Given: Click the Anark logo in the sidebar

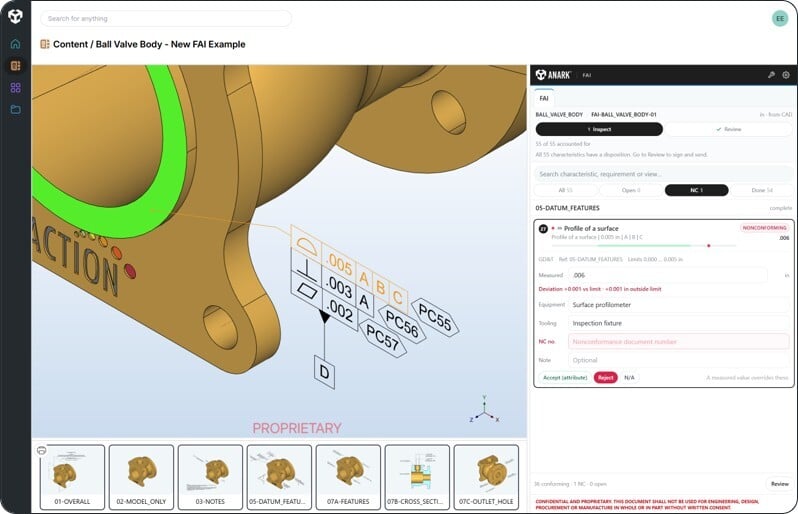Looking at the screenshot, I should (x=15, y=16).
